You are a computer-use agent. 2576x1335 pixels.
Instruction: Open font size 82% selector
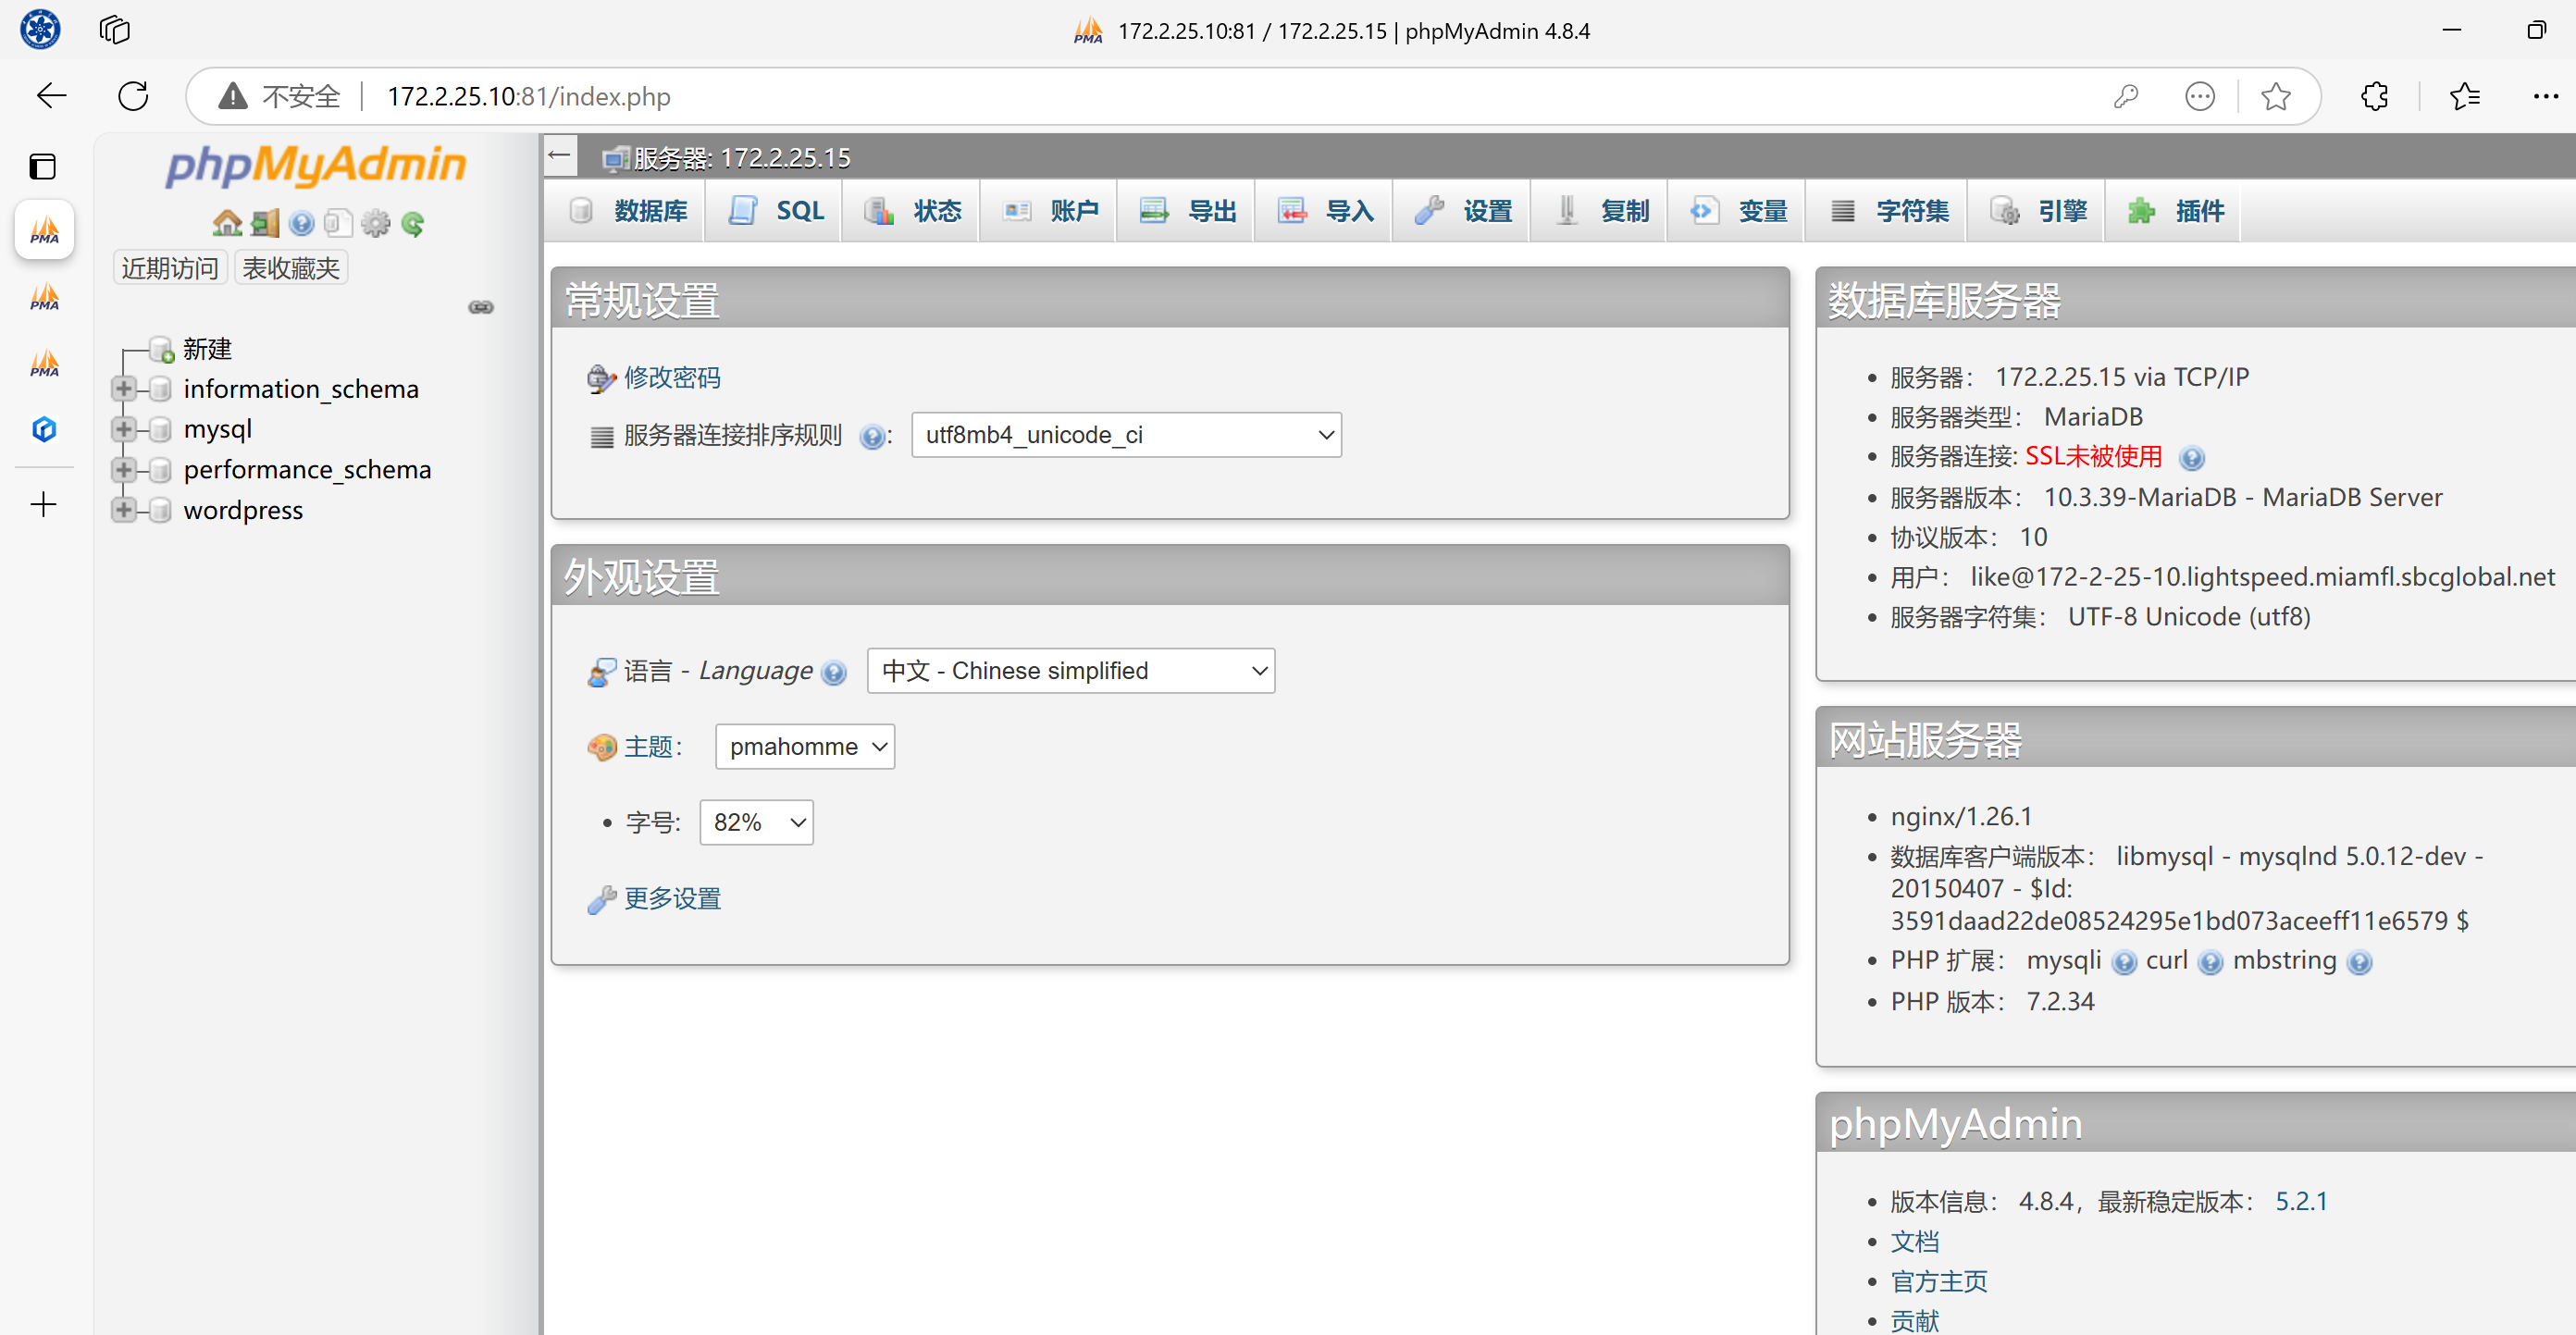(x=756, y=822)
